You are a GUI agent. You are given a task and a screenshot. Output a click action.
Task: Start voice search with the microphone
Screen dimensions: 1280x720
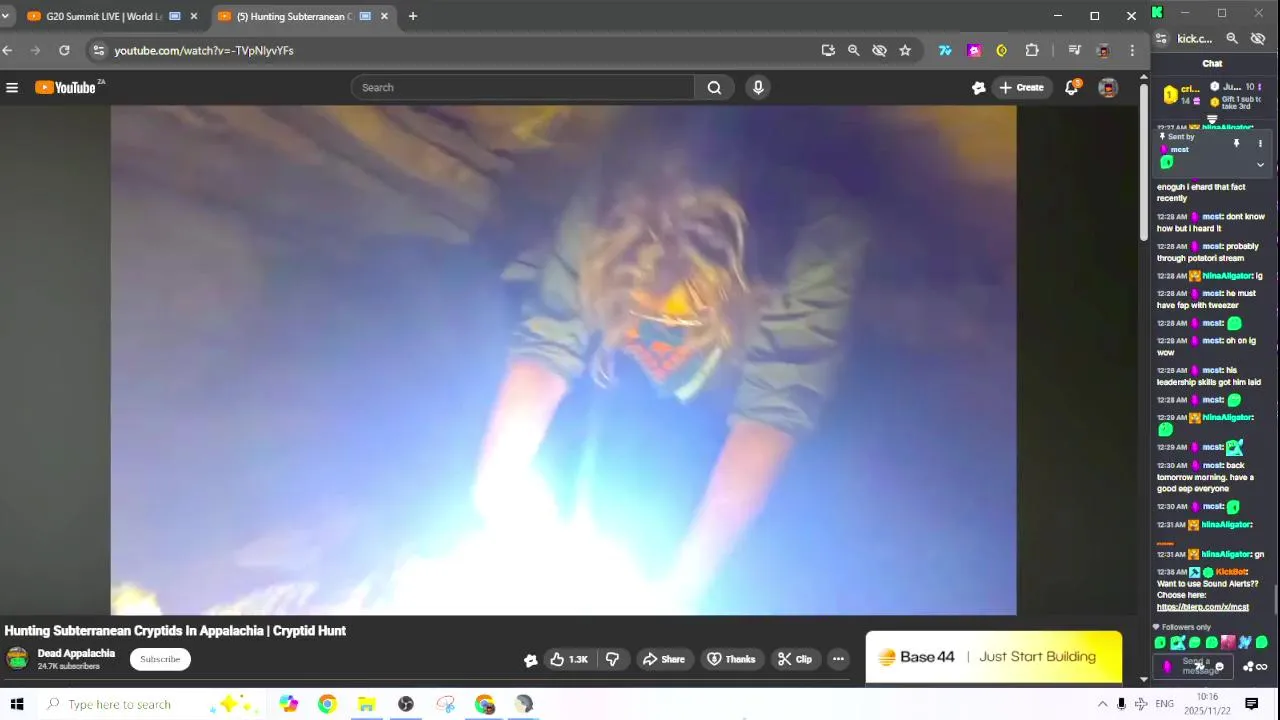coord(758,88)
